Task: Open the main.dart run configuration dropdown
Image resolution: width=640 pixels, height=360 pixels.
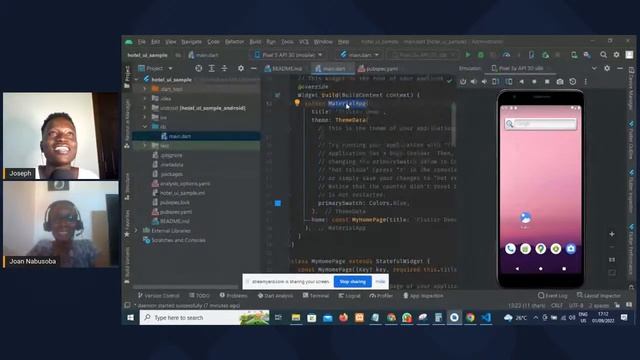Action: [x=360, y=55]
